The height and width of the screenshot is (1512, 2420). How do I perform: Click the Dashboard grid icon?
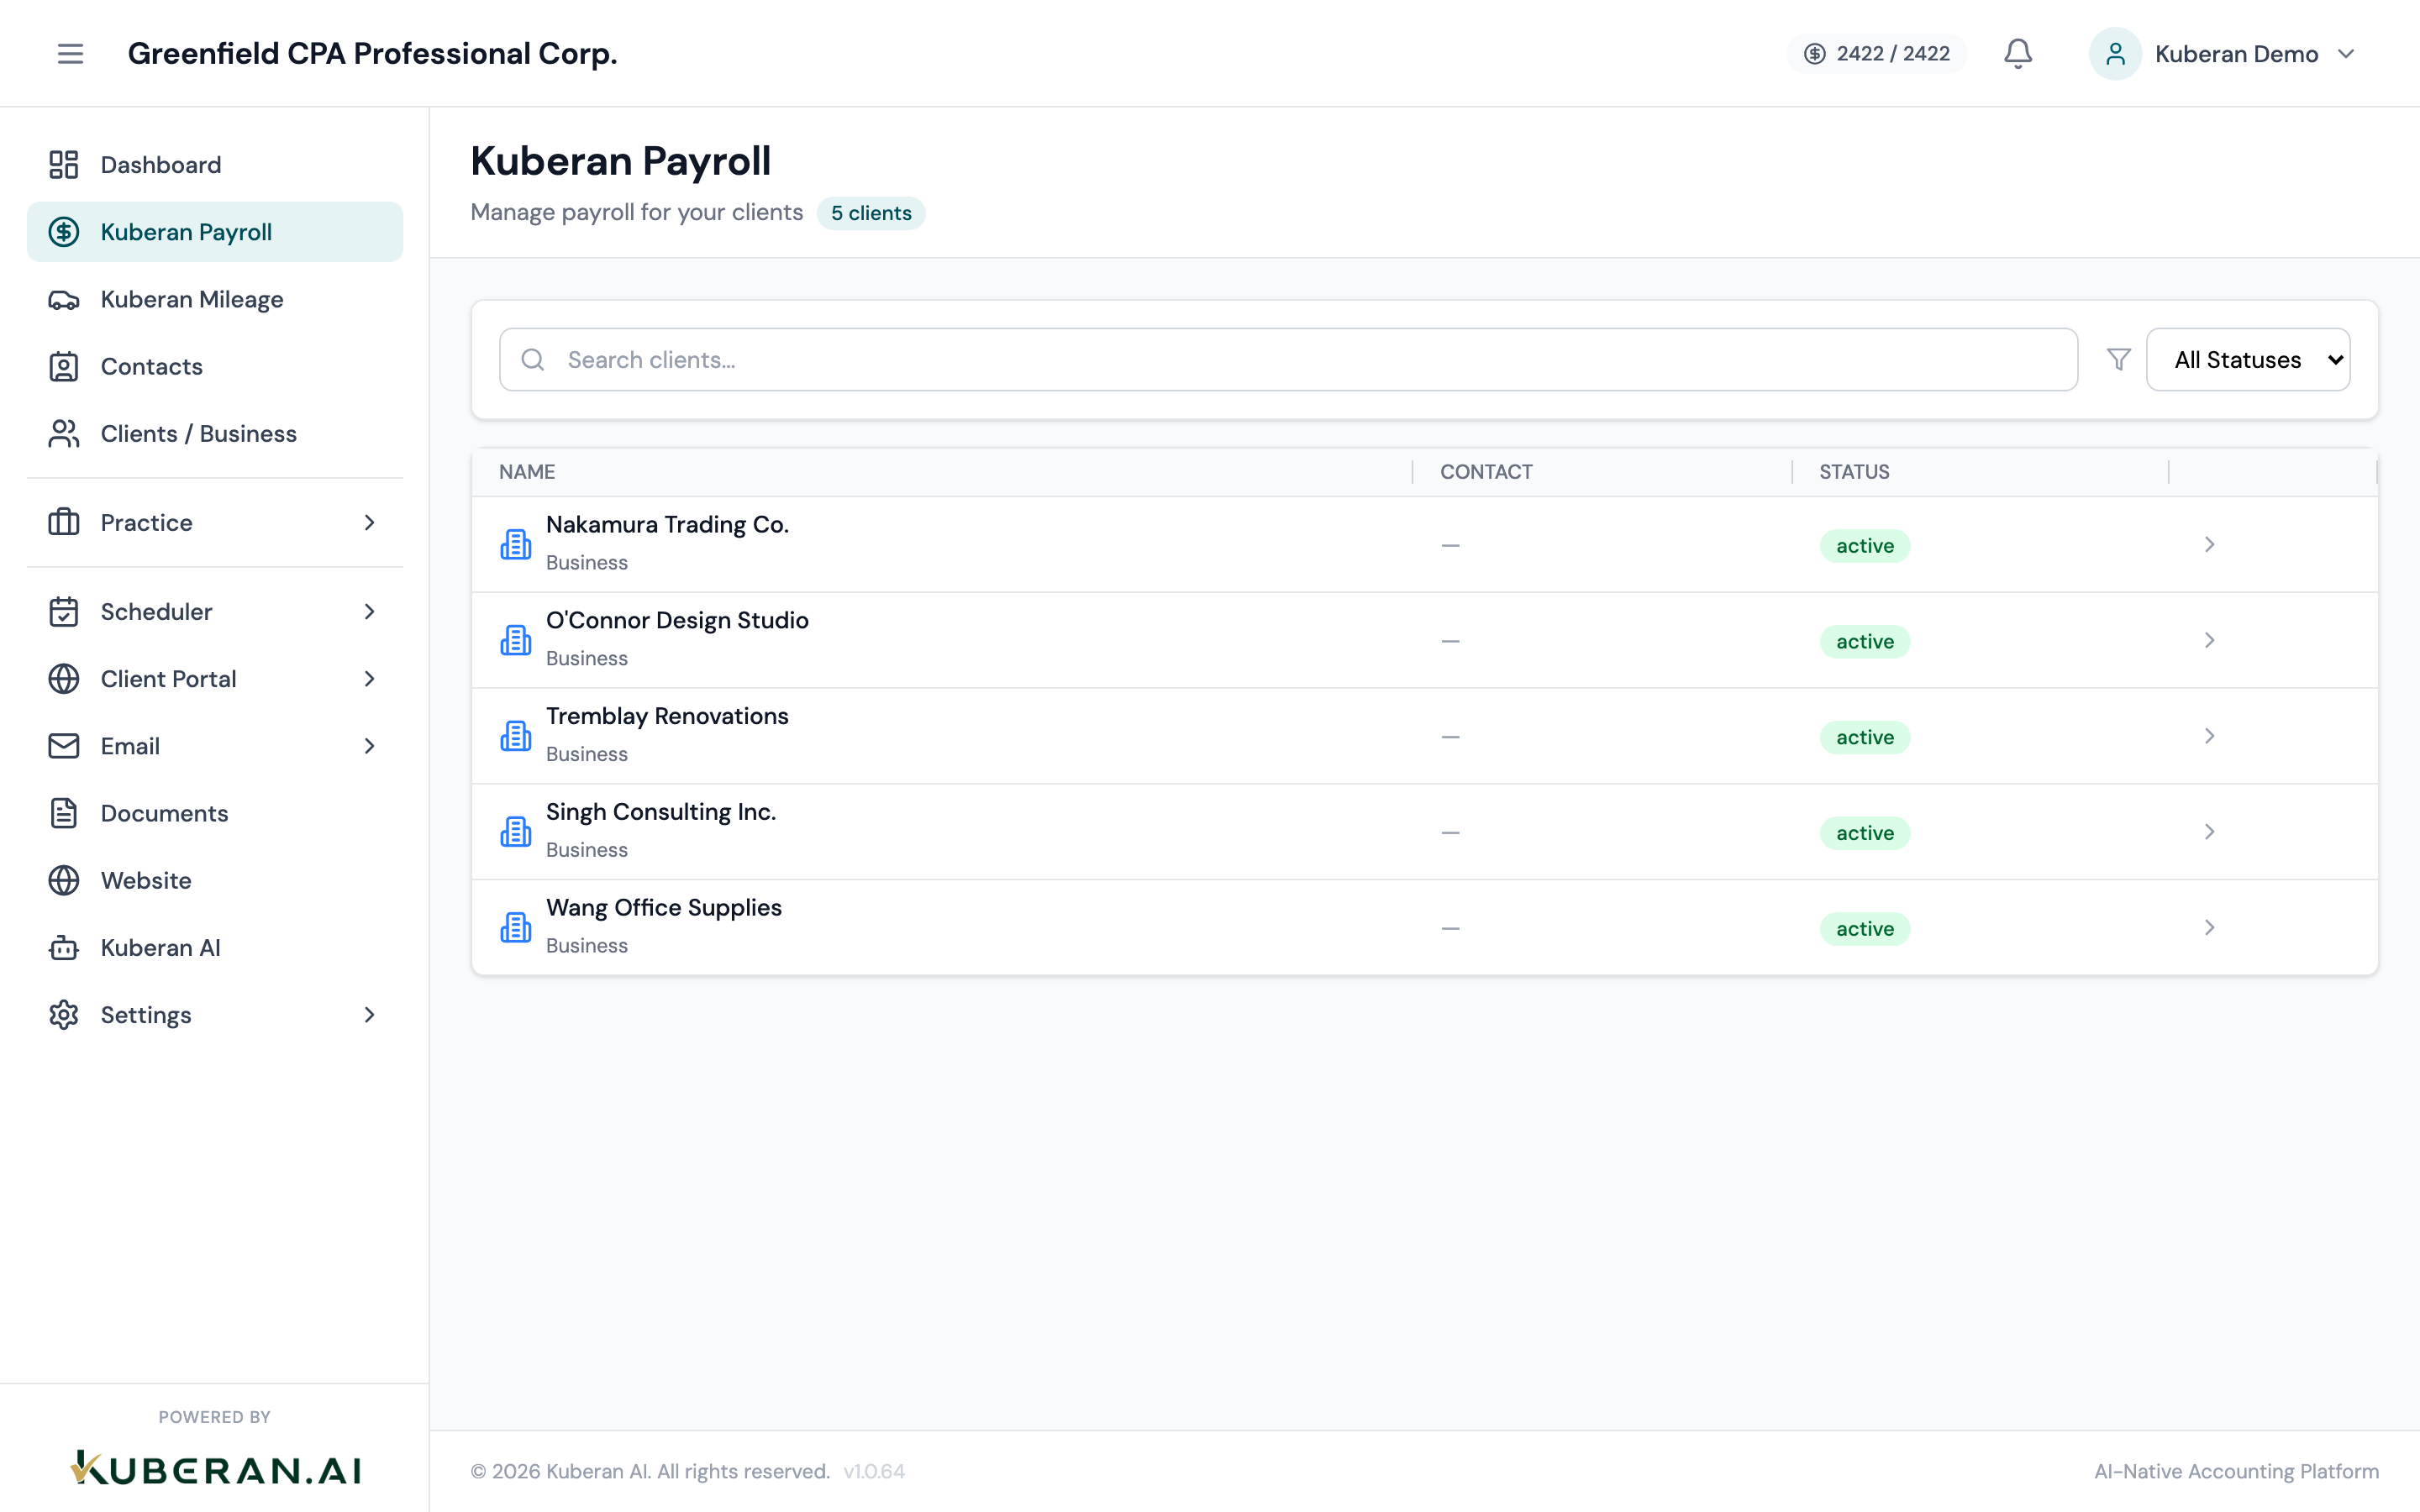[64, 164]
